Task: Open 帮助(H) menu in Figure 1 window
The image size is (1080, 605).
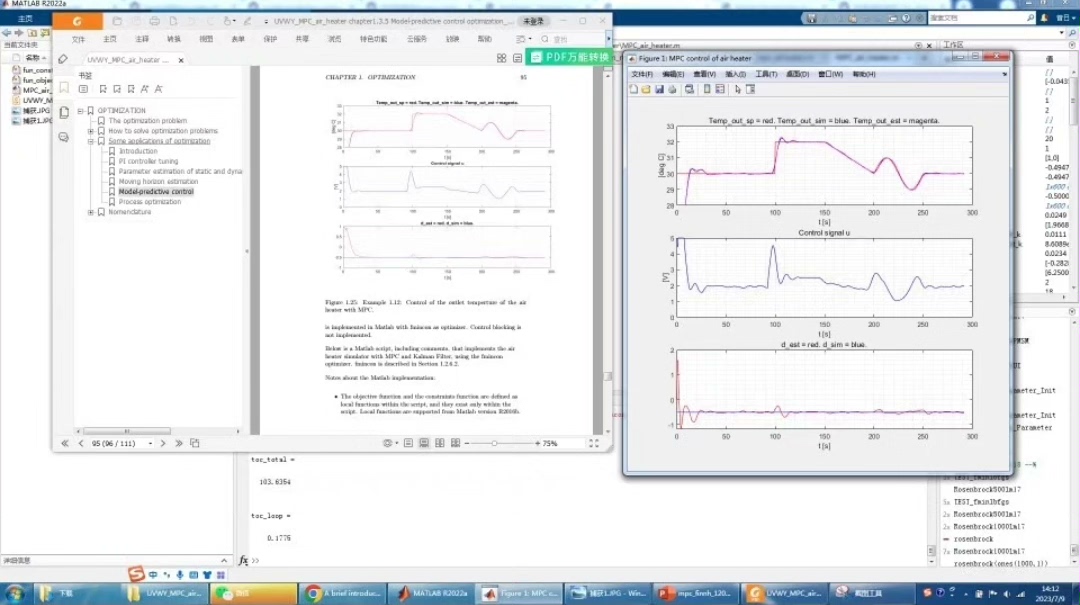Action: (864, 74)
